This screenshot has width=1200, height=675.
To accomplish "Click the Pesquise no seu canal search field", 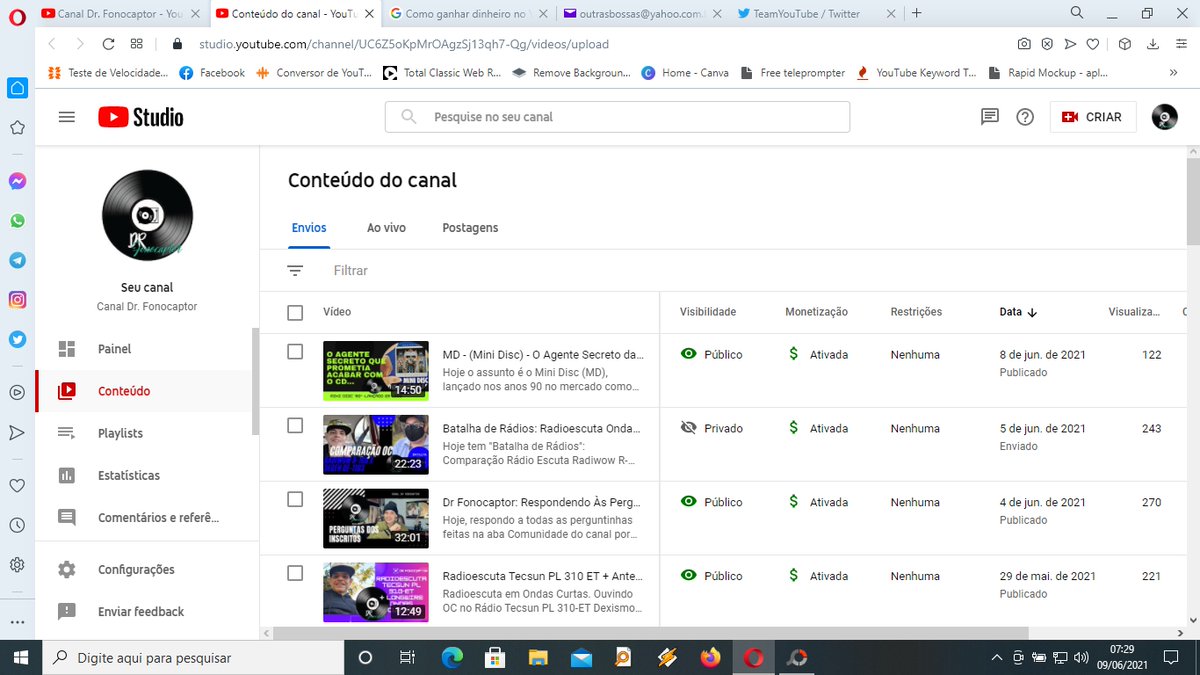I will [617, 117].
